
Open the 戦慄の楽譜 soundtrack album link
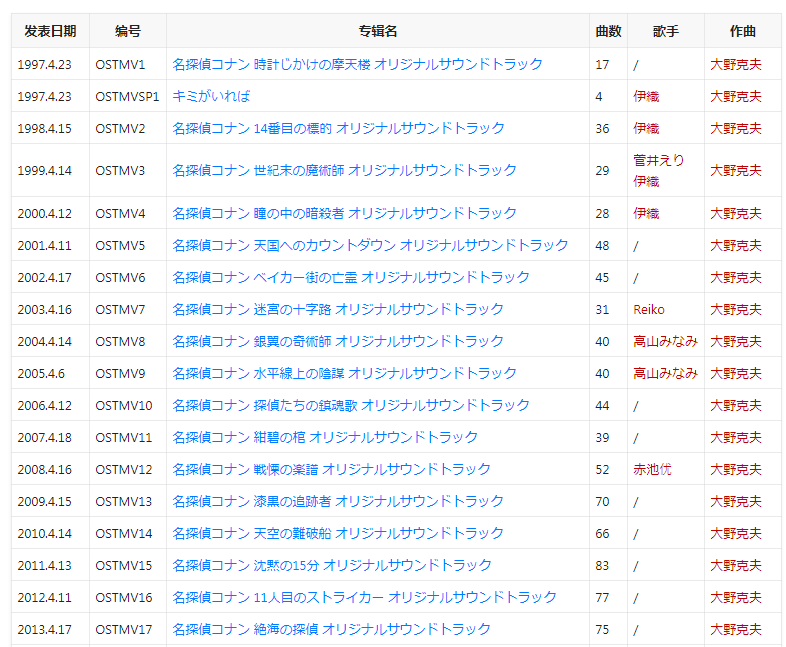click(331, 470)
